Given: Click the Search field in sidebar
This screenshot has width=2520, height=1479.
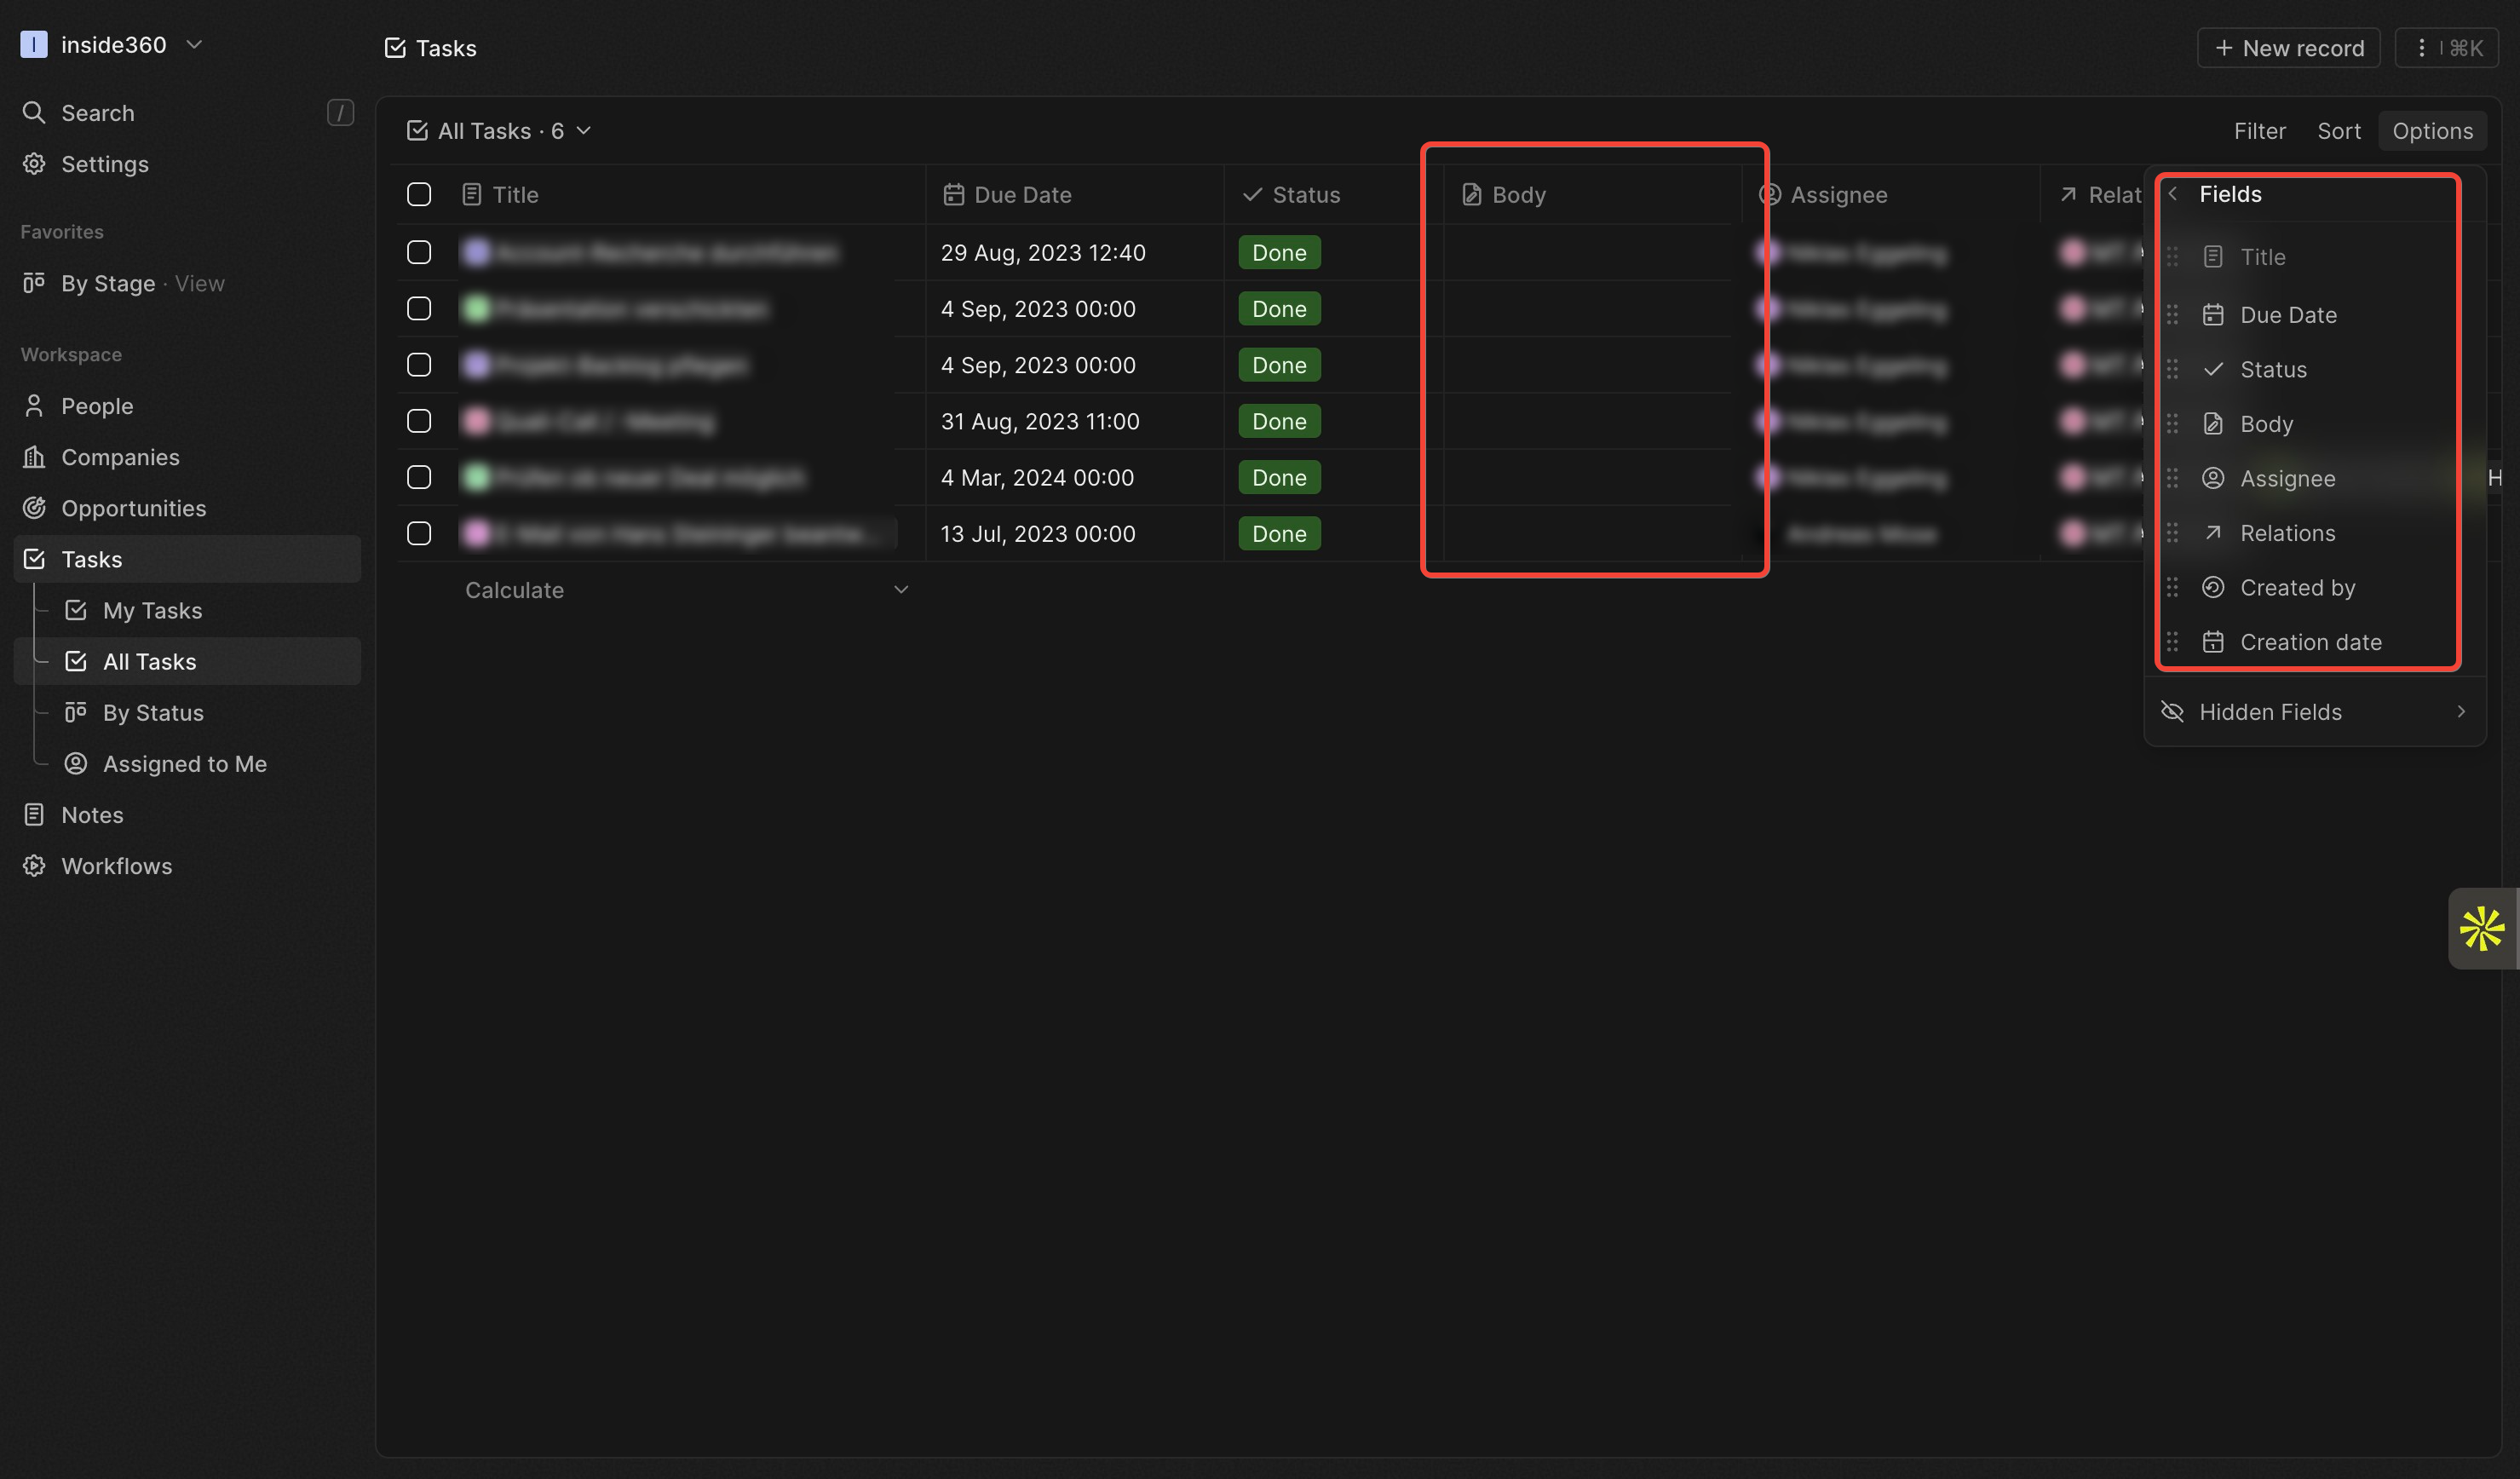Looking at the screenshot, I should 98,113.
